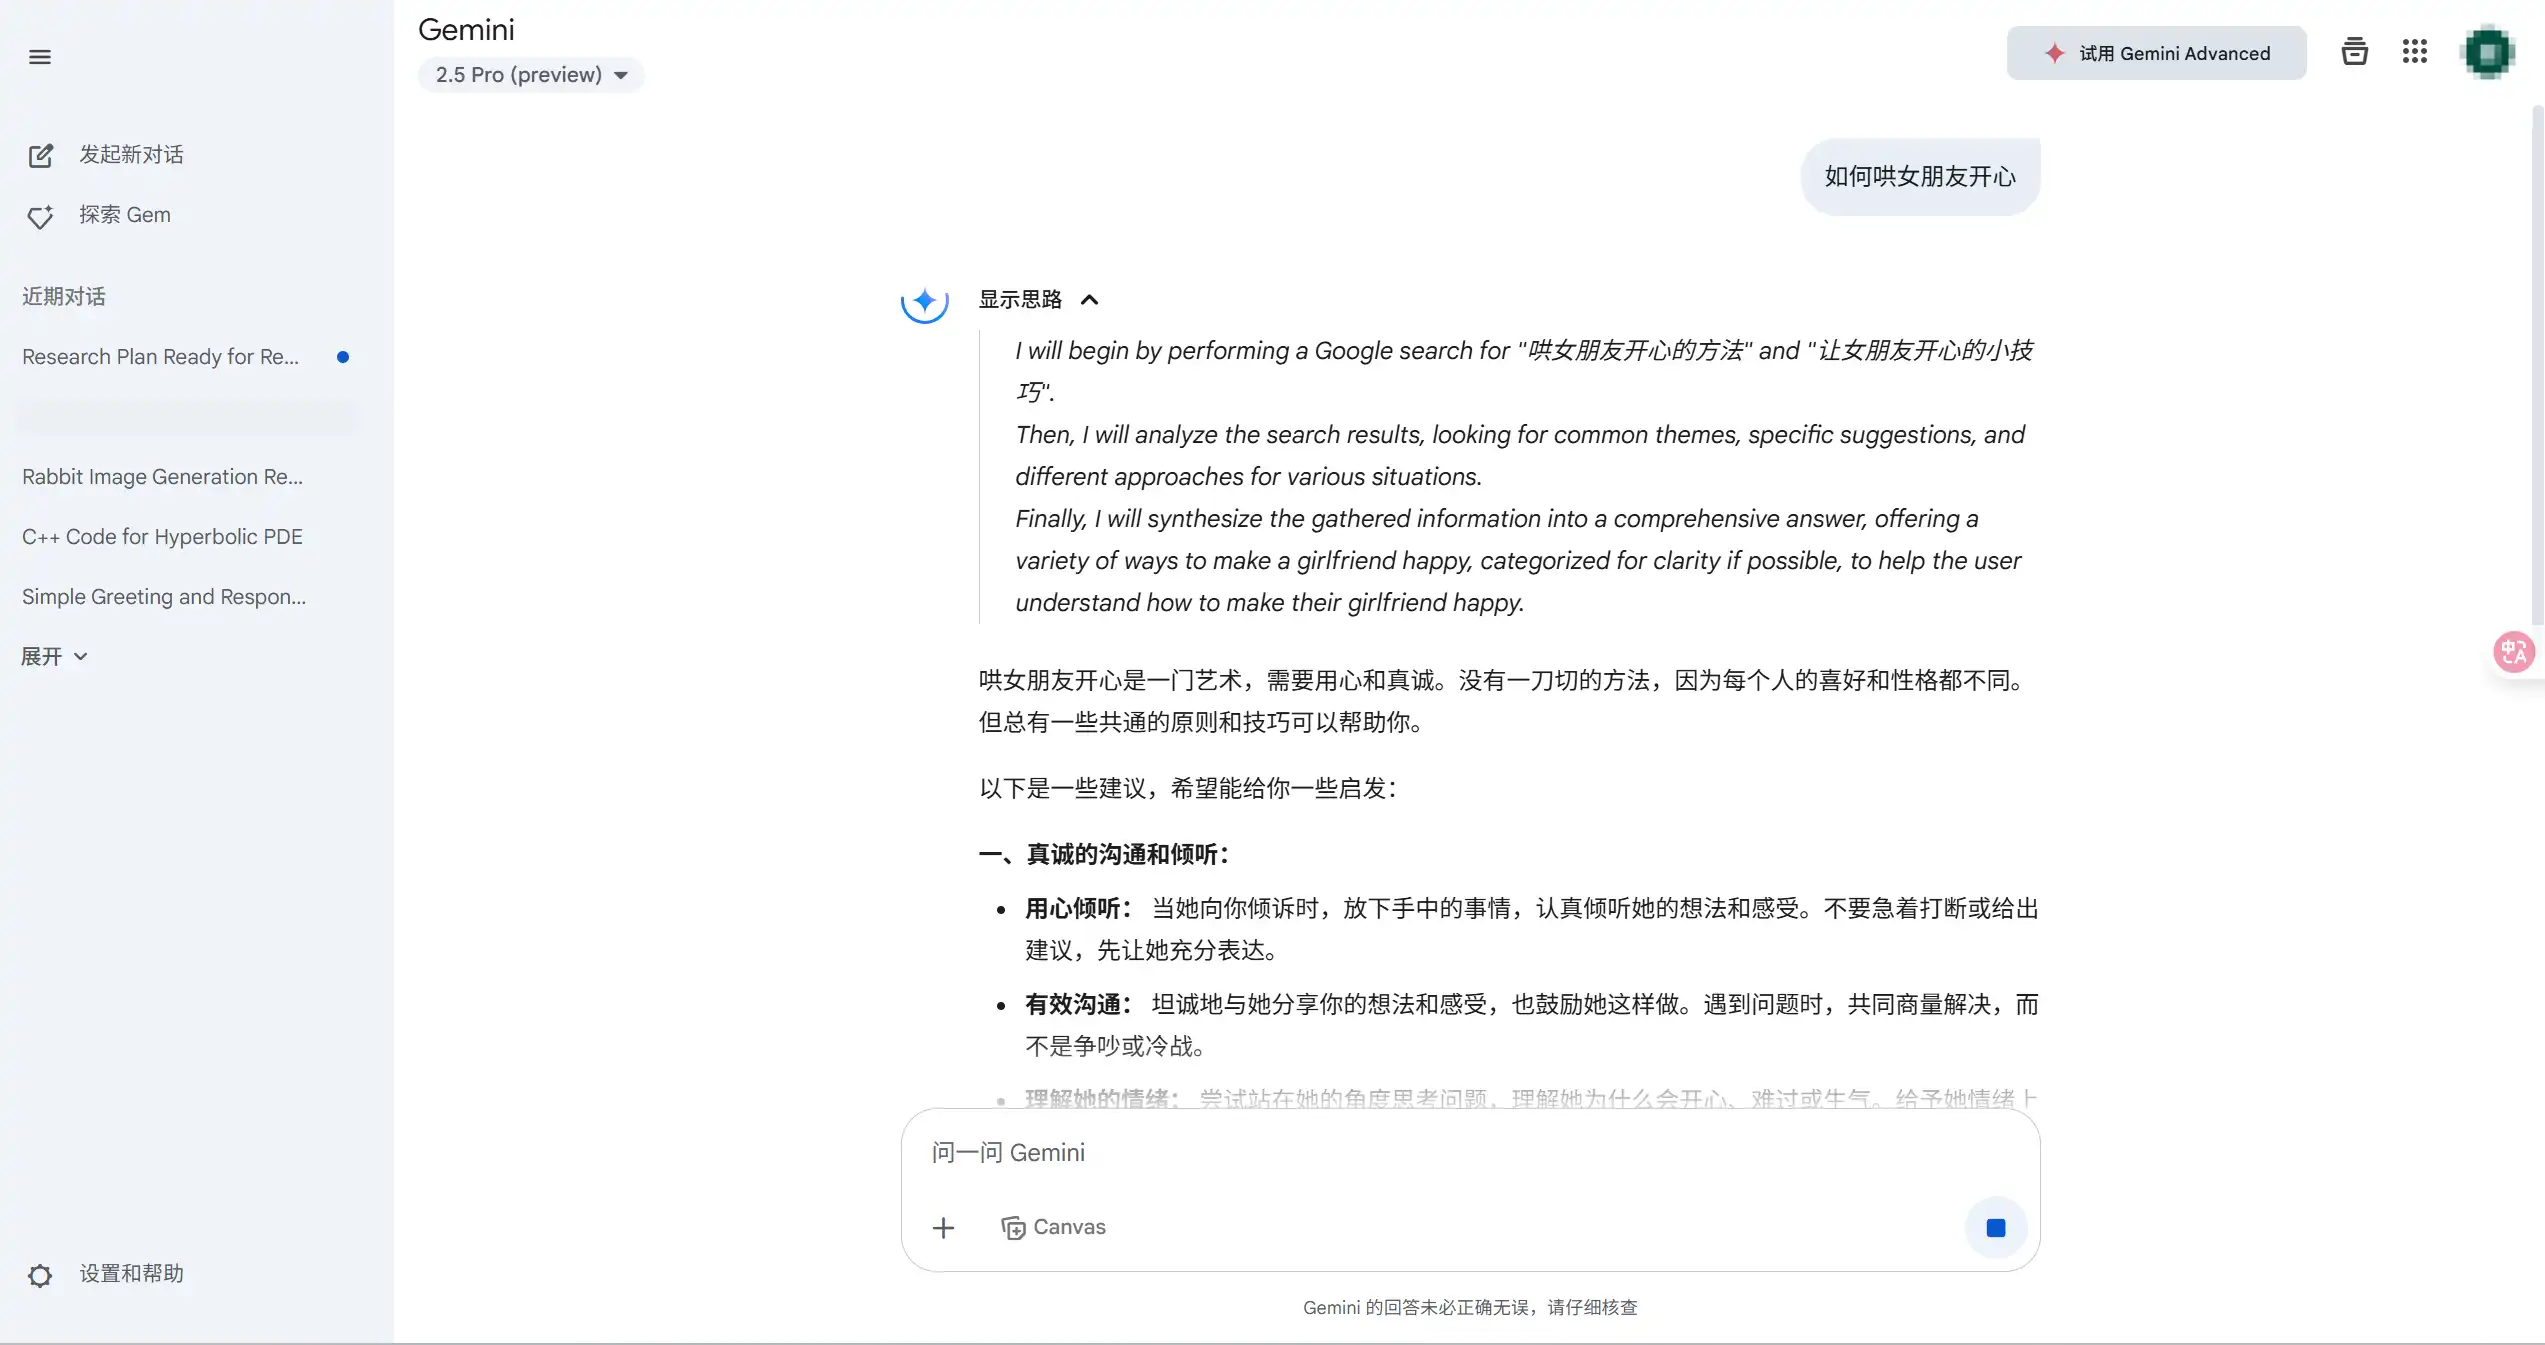
Task: Click 发起新对话 label
Action: click(131, 155)
